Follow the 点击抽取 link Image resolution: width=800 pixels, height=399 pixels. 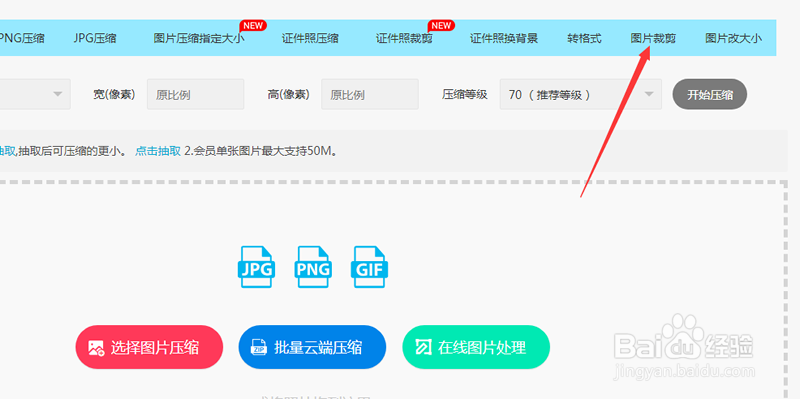click(158, 151)
